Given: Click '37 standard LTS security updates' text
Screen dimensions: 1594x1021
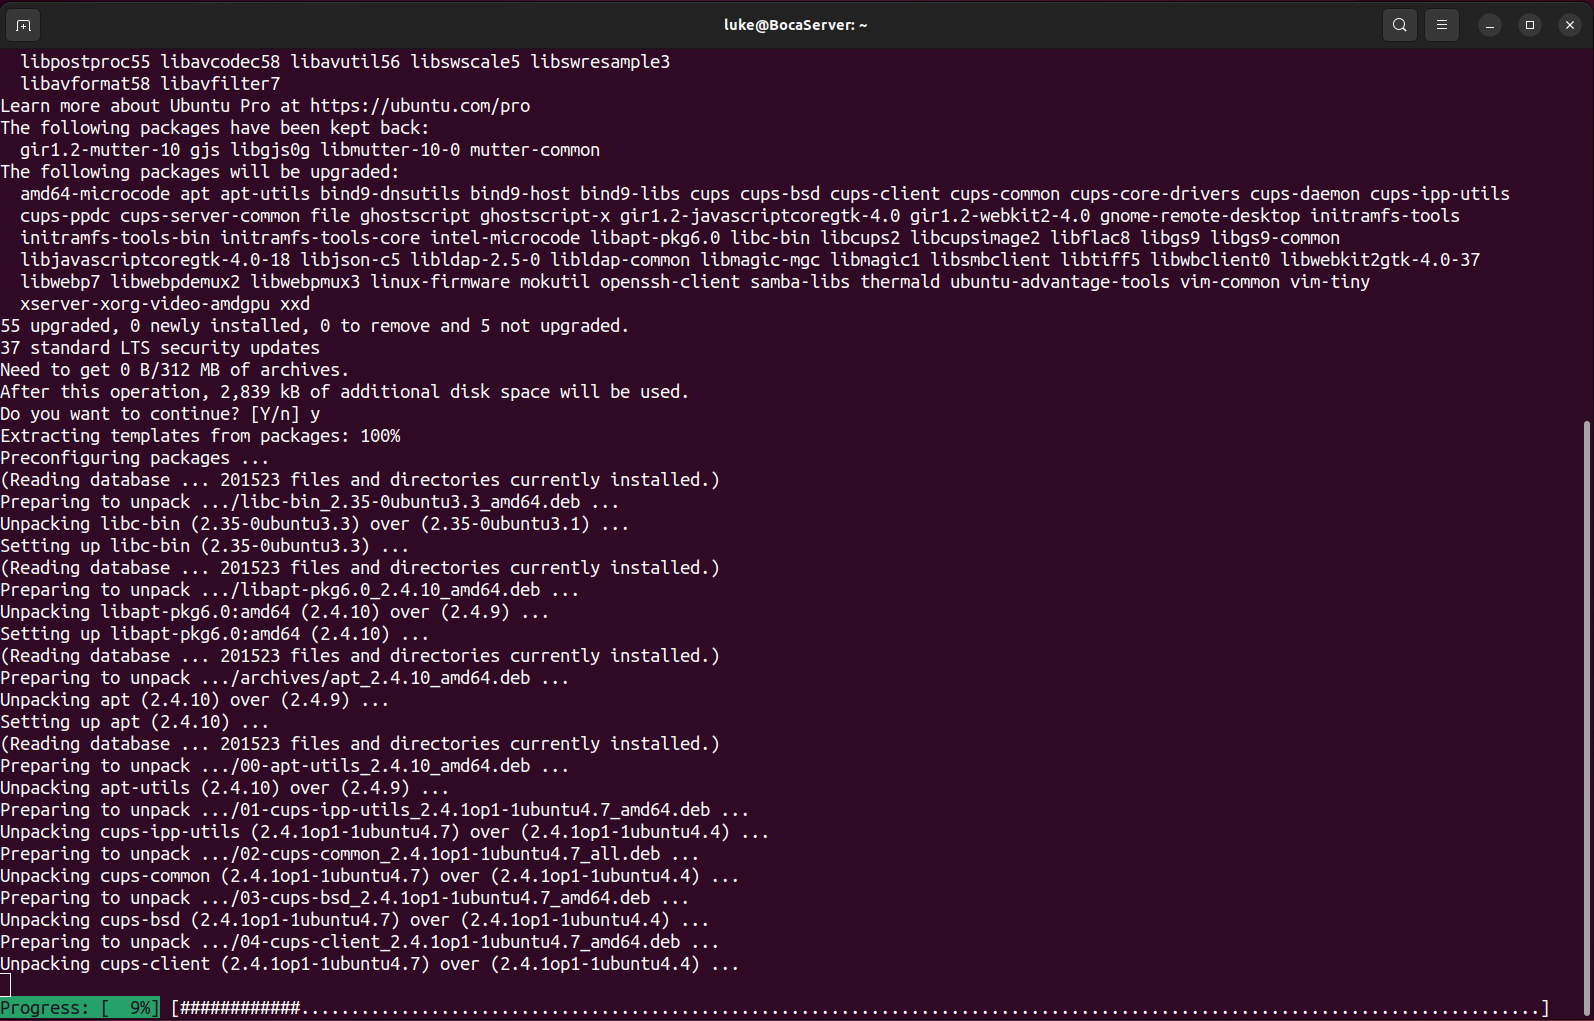Looking at the screenshot, I should [160, 348].
